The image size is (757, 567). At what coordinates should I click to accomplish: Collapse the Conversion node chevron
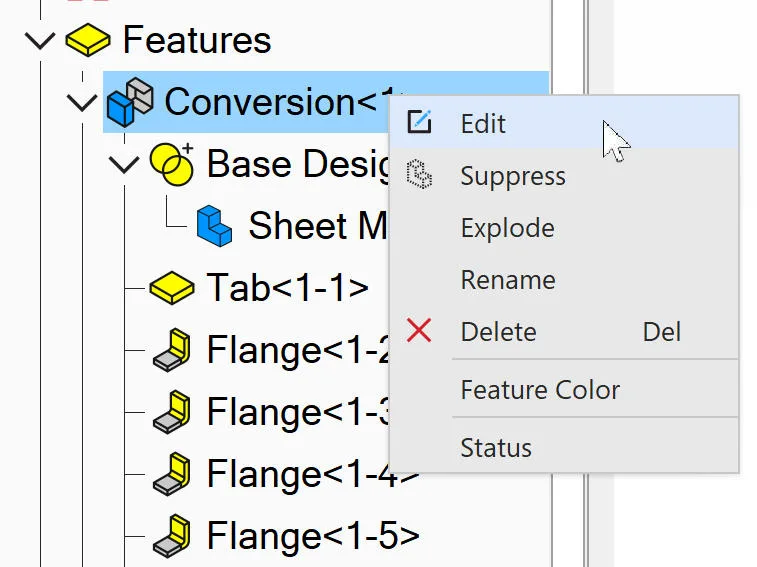[x=82, y=103]
